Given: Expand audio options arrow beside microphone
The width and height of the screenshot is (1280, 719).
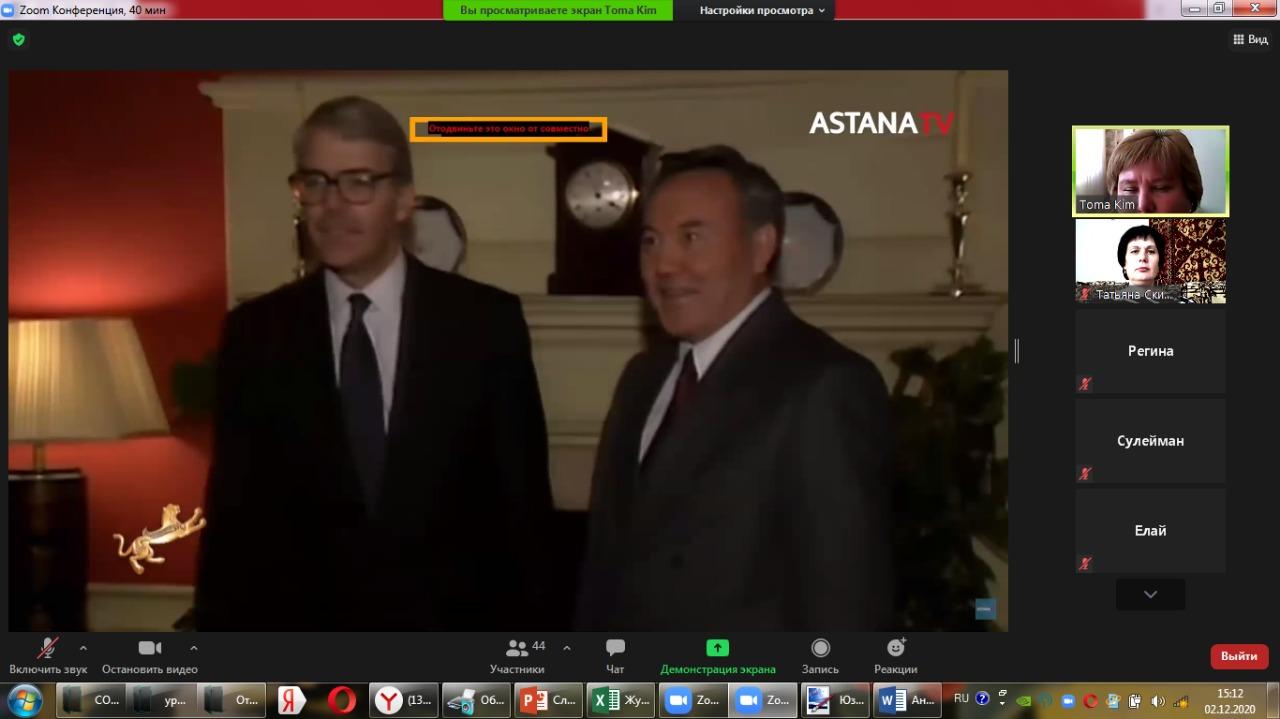Looking at the screenshot, I should click(x=83, y=647).
